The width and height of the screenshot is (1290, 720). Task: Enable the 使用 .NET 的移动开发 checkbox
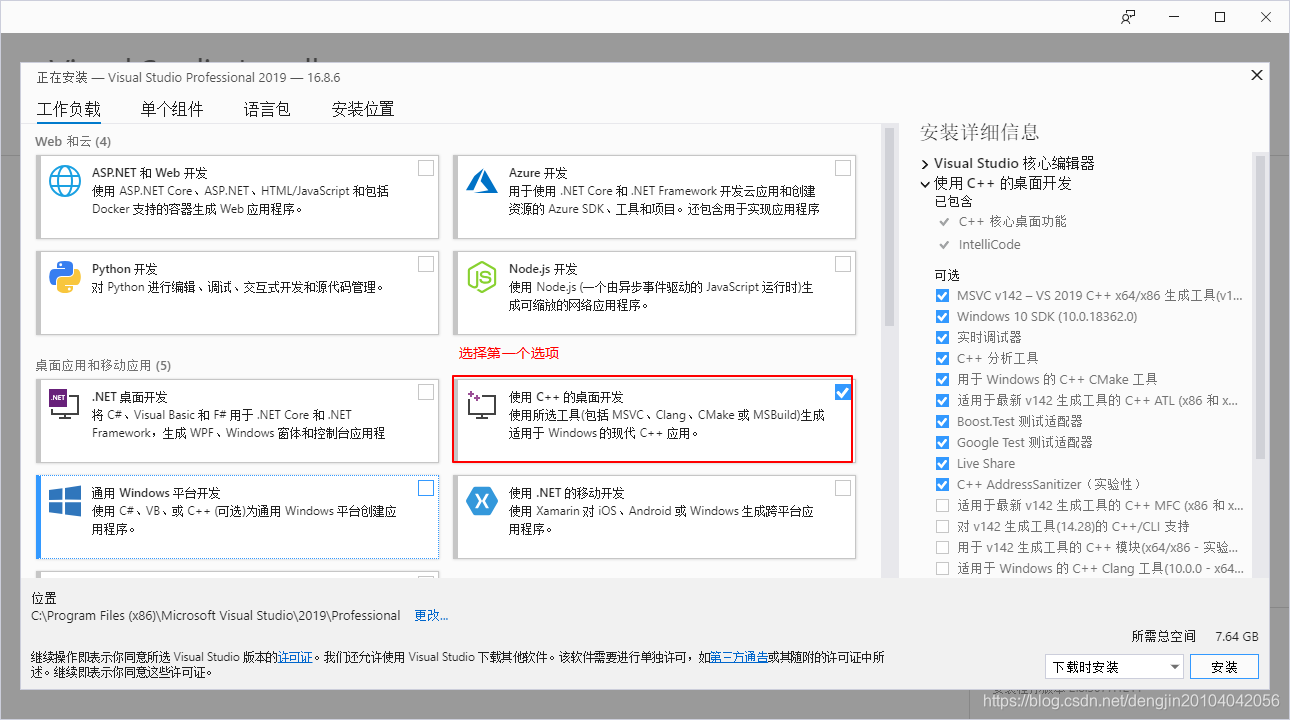[x=843, y=488]
